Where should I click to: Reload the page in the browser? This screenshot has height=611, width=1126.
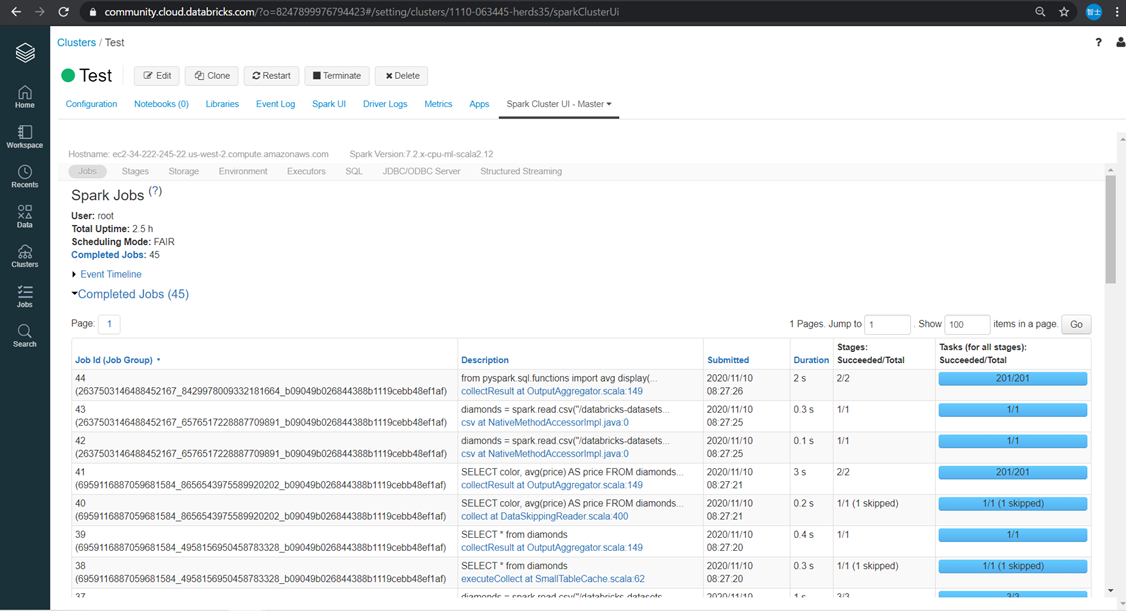point(63,11)
